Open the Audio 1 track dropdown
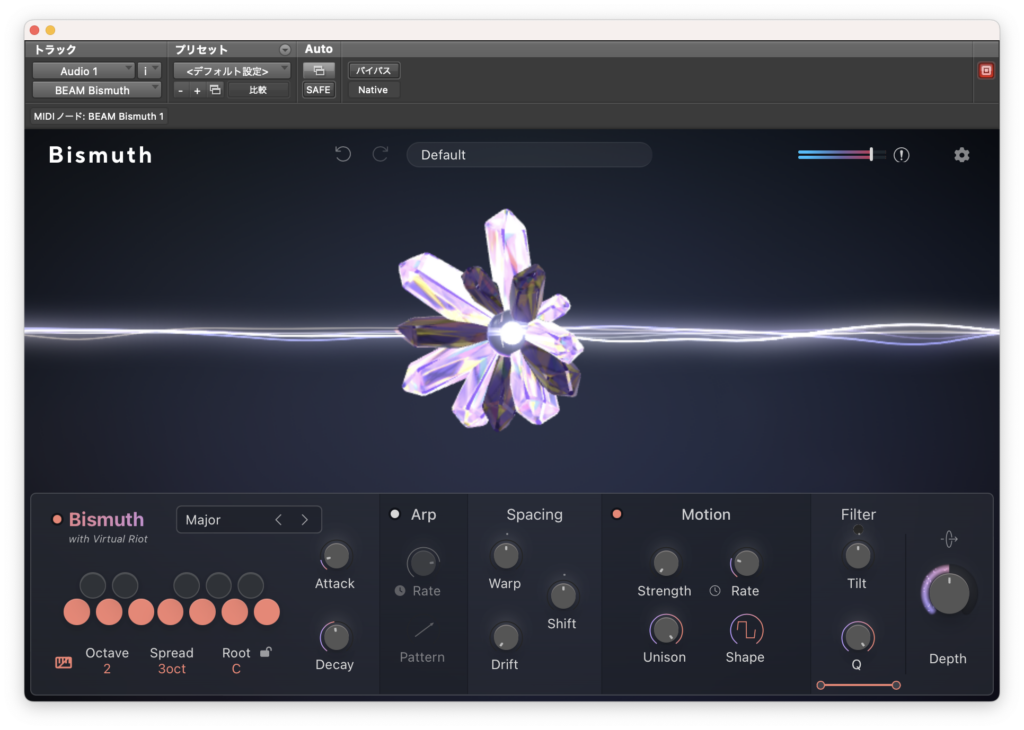Screen dimensions: 1024x730 [x=84, y=71]
